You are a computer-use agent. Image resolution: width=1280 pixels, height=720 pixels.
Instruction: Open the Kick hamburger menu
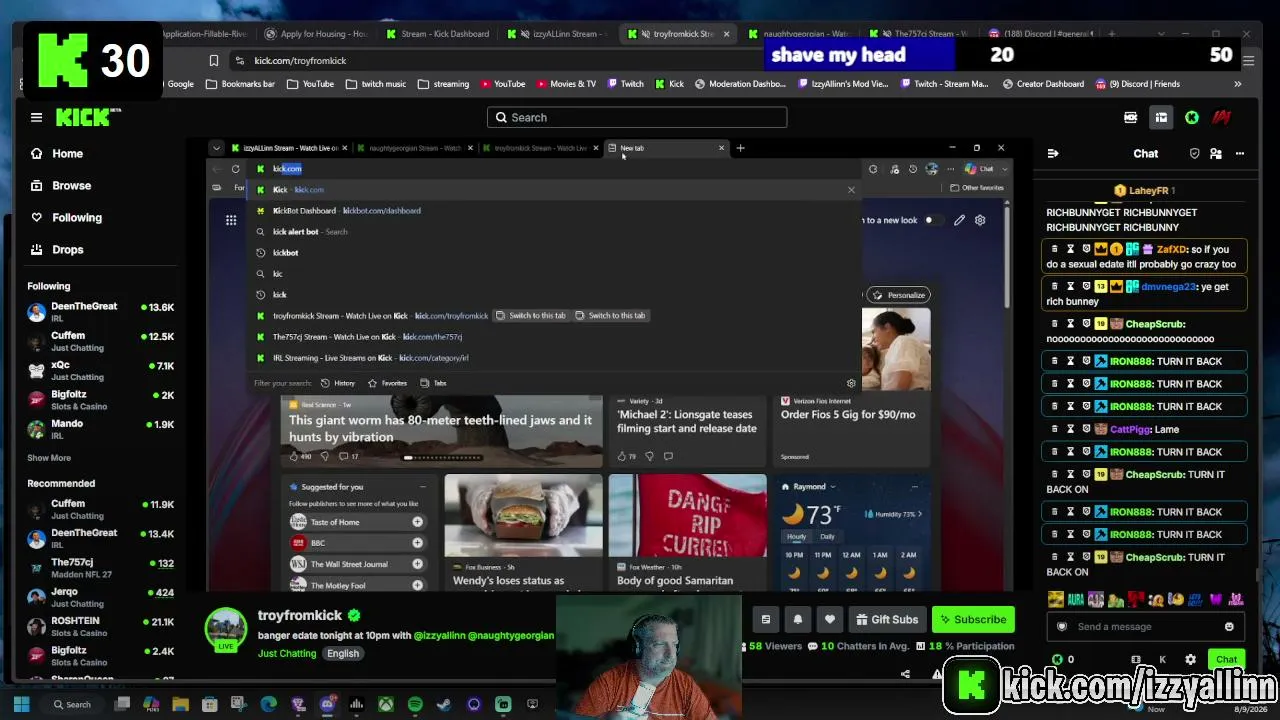click(36, 117)
